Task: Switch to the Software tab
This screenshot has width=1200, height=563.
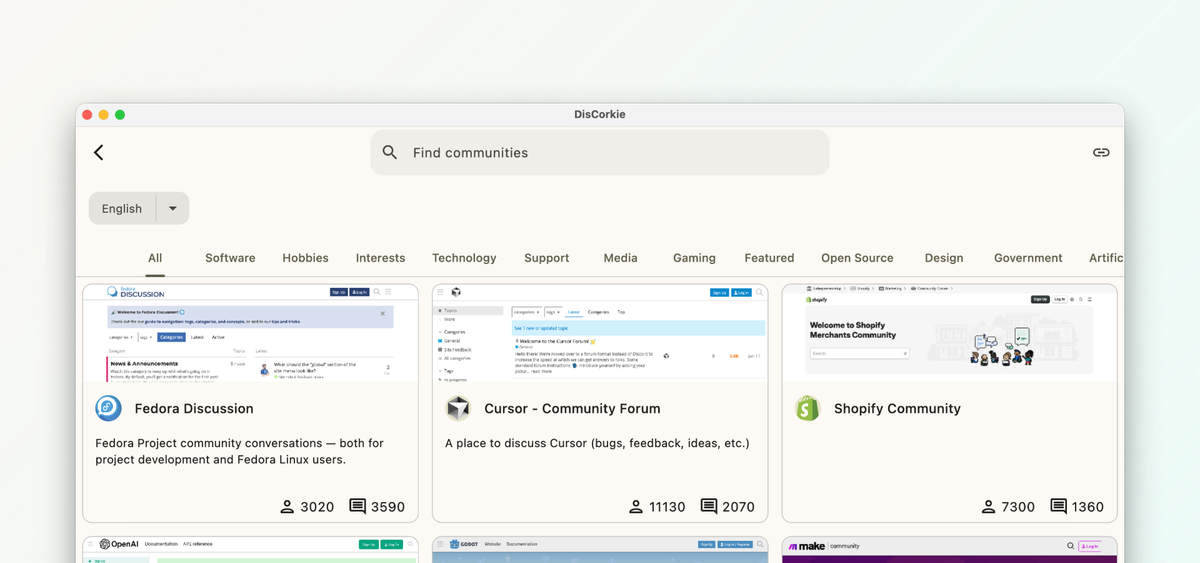Action: (230, 258)
